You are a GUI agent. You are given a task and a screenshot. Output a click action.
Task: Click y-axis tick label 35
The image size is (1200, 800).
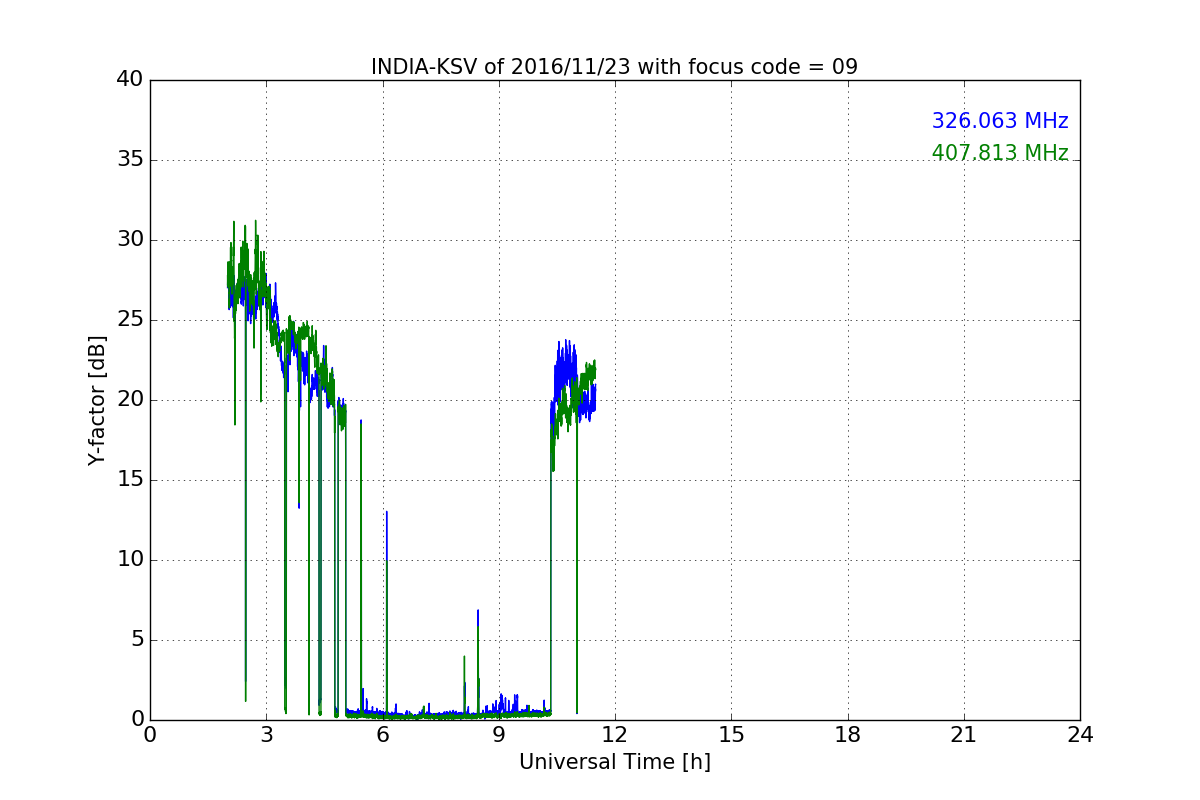(129, 160)
